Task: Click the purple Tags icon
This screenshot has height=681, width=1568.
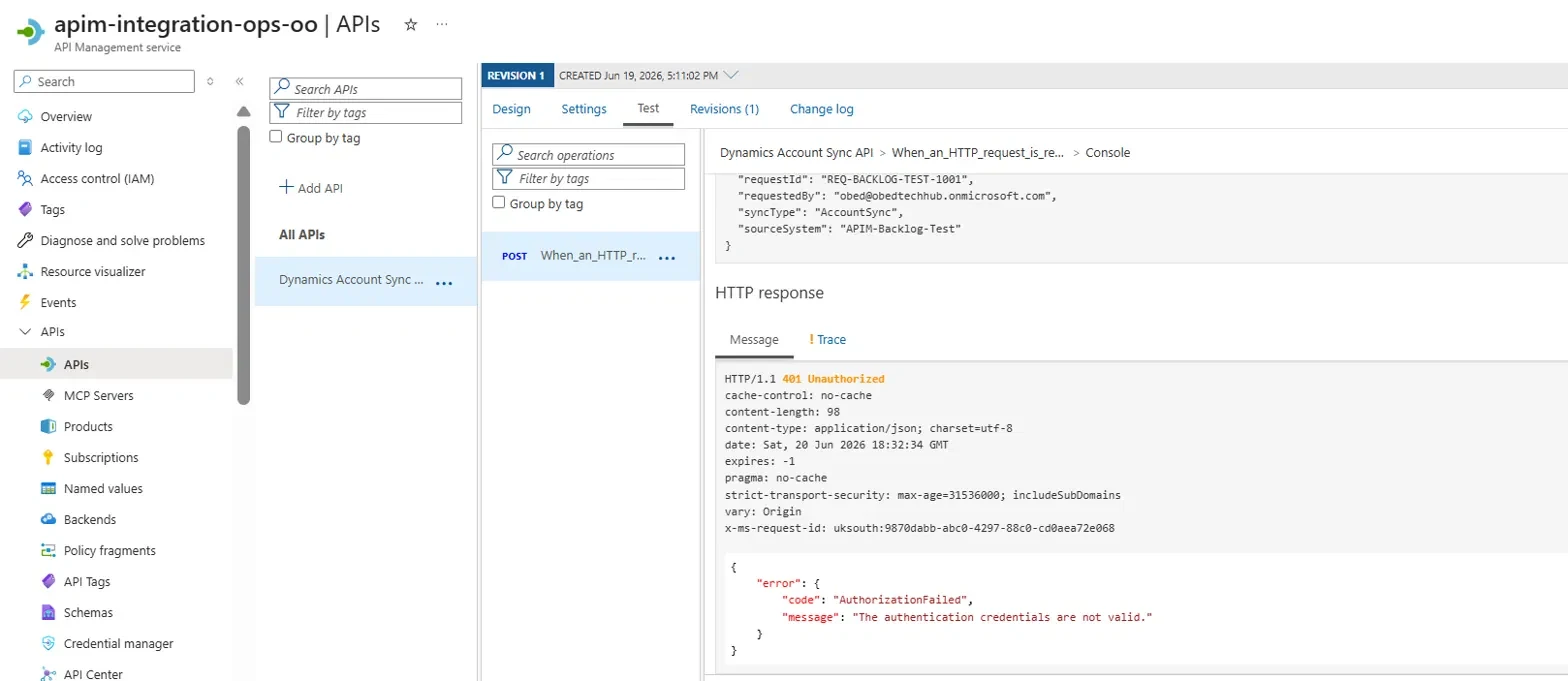Action: (26, 210)
